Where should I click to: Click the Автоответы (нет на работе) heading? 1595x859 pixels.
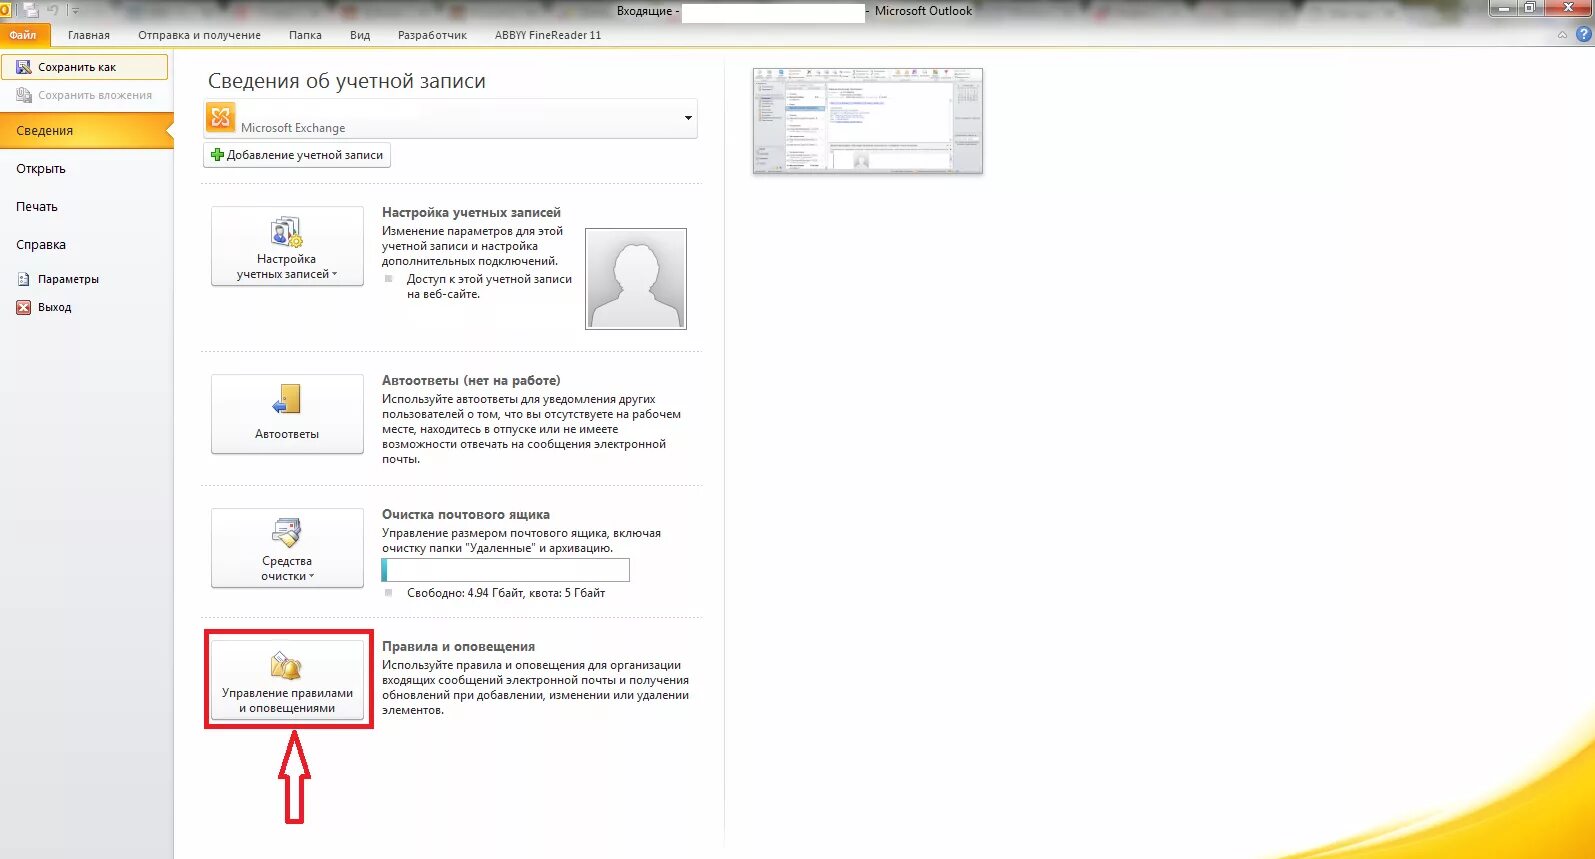pyautogui.click(x=471, y=381)
